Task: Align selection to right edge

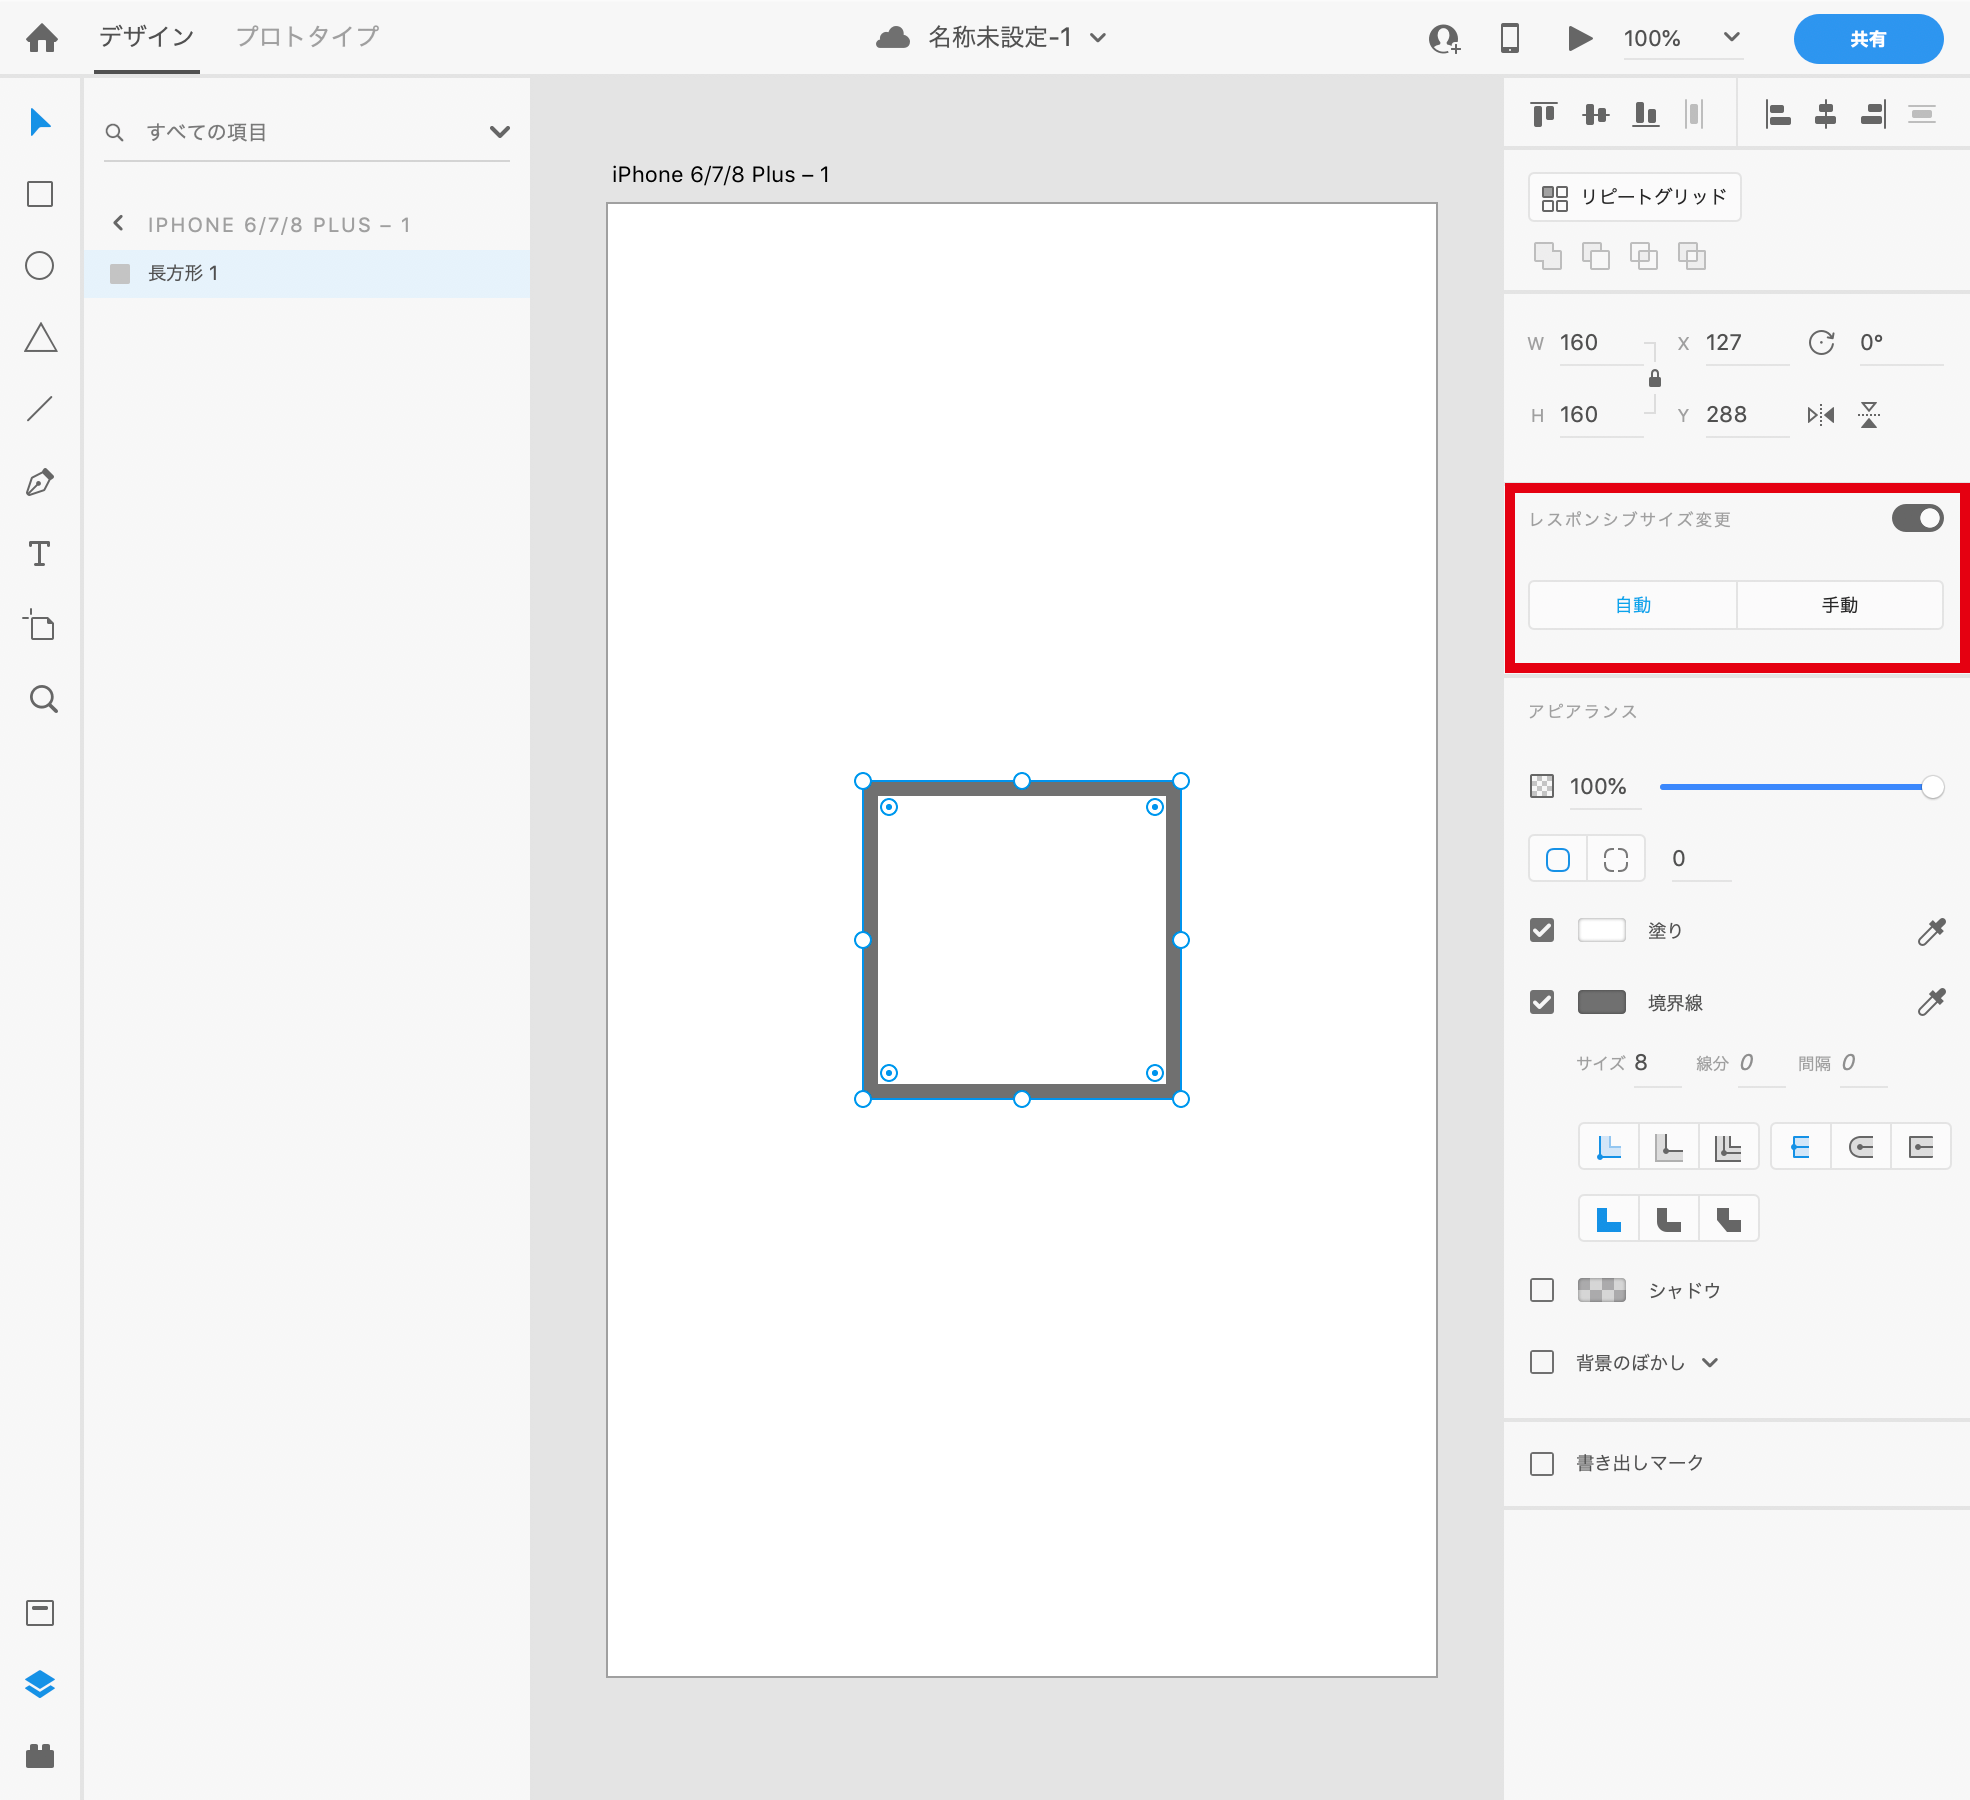Action: point(1874,114)
